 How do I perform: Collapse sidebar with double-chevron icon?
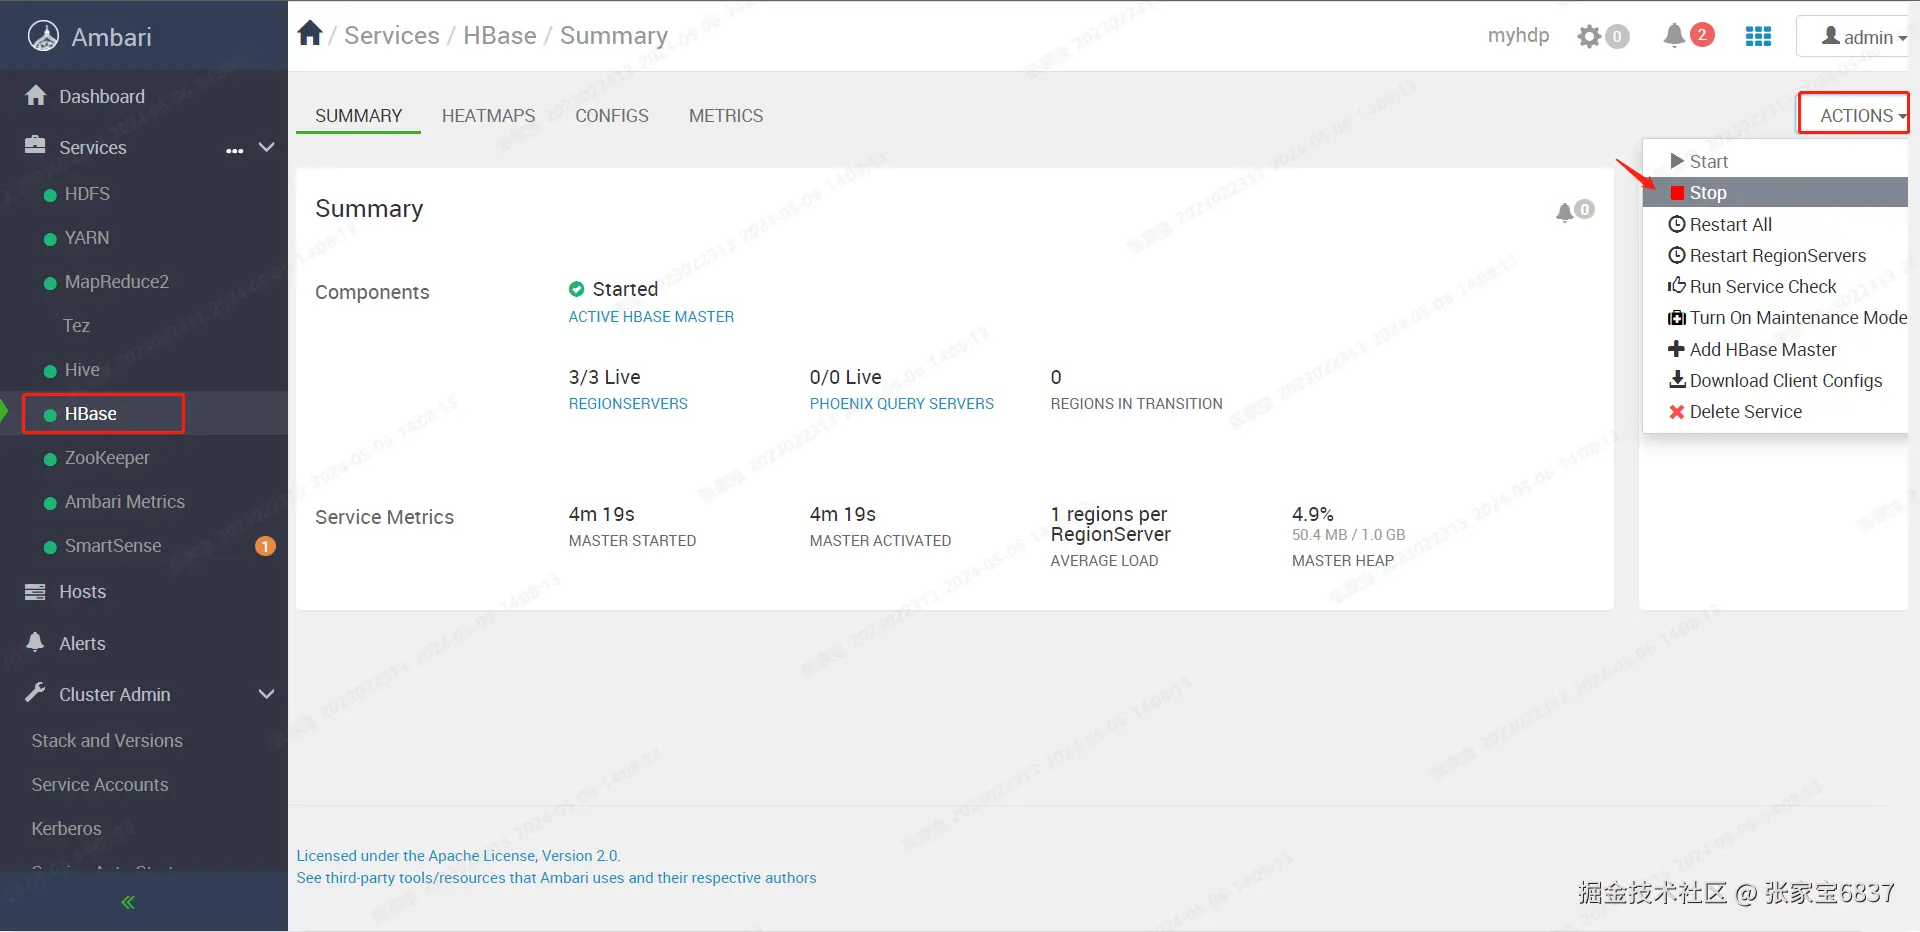click(128, 902)
